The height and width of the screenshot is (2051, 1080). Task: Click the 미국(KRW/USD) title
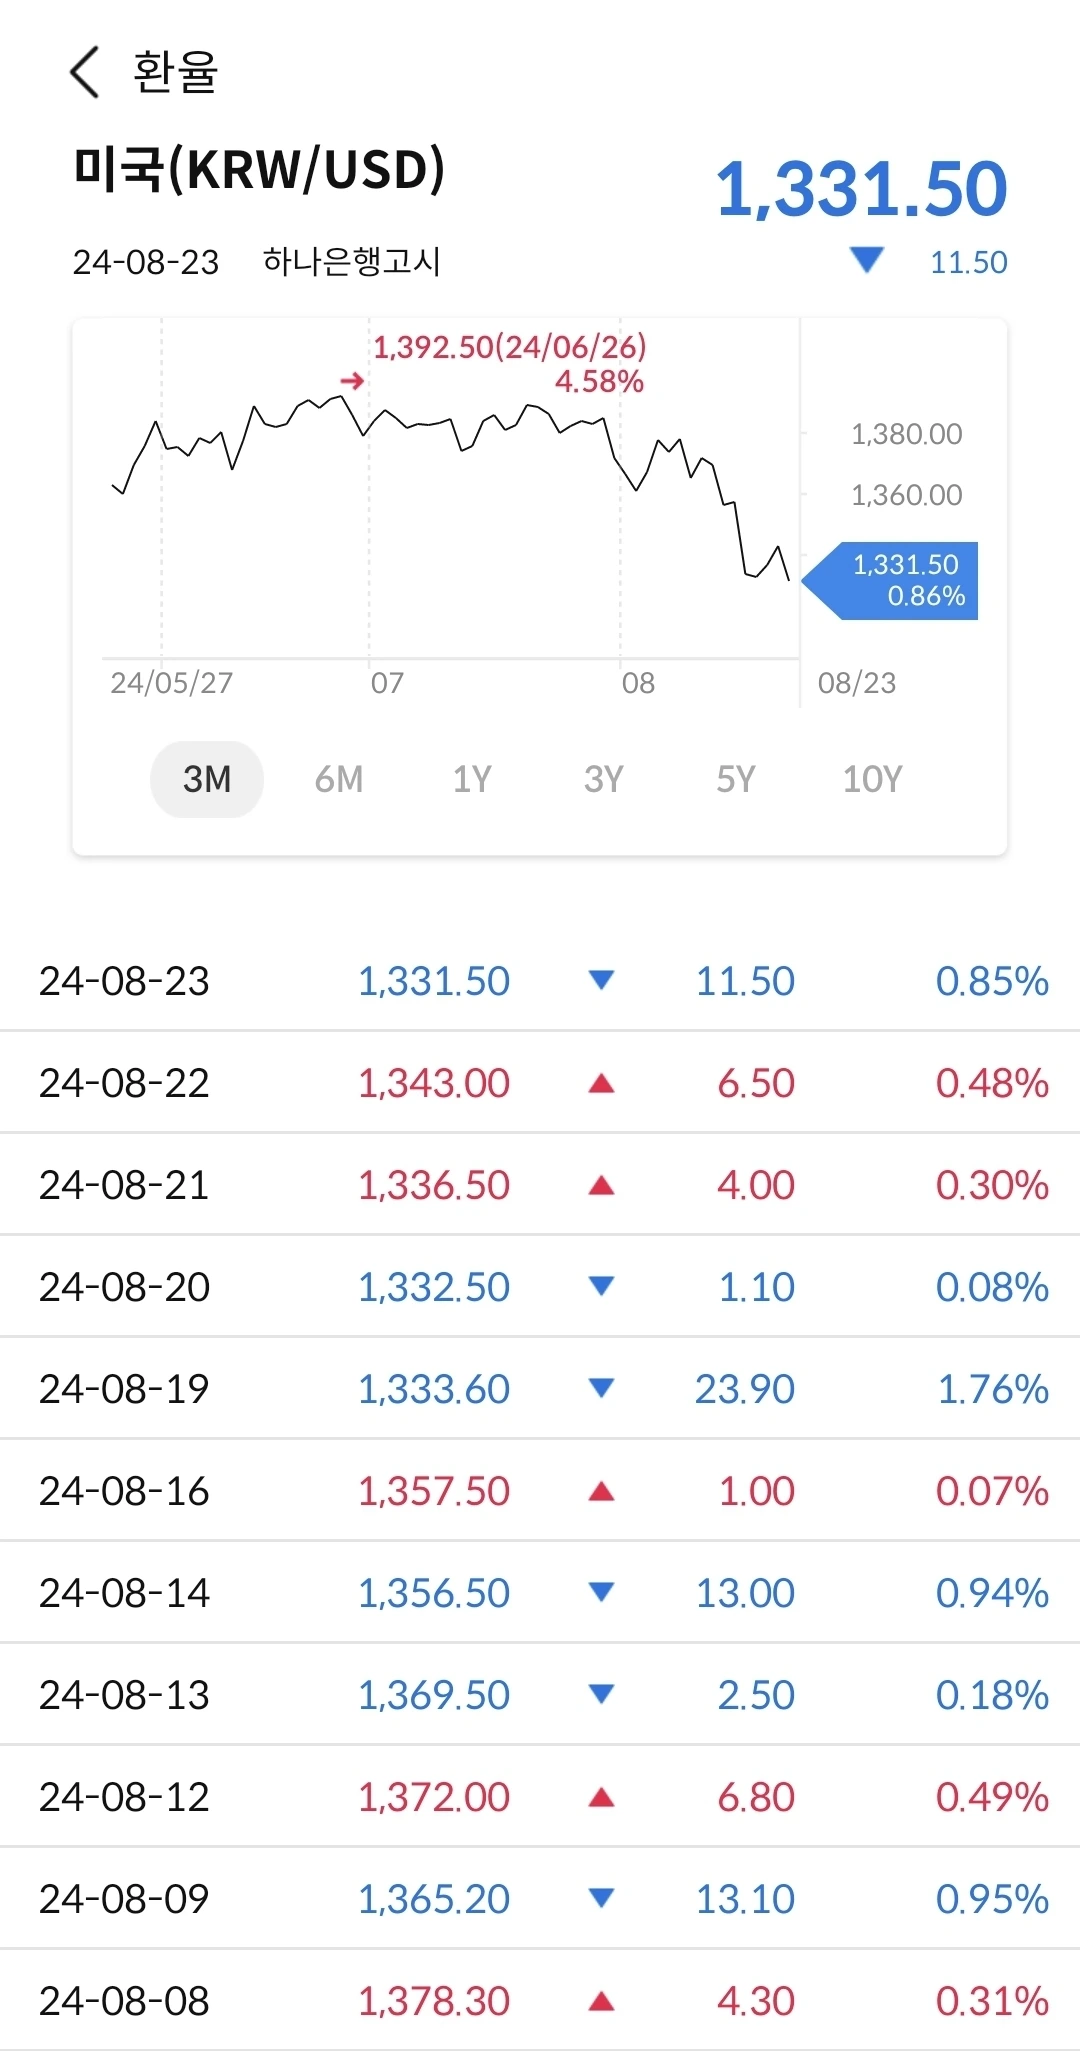click(x=259, y=170)
